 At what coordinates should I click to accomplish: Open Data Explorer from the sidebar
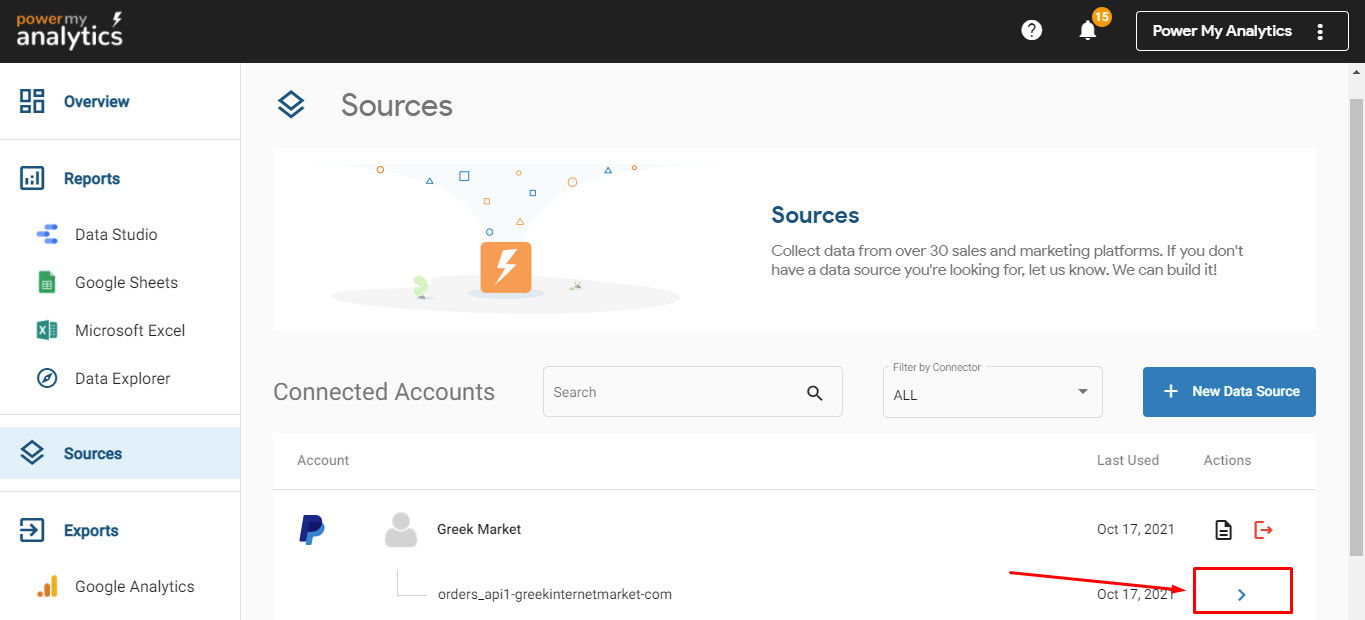click(x=122, y=379)
